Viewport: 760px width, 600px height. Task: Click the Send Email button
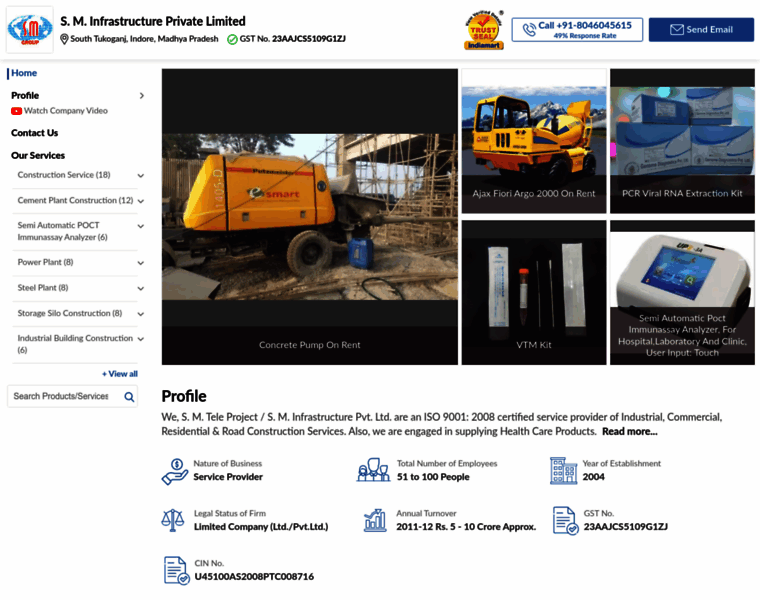click(701, 30)
